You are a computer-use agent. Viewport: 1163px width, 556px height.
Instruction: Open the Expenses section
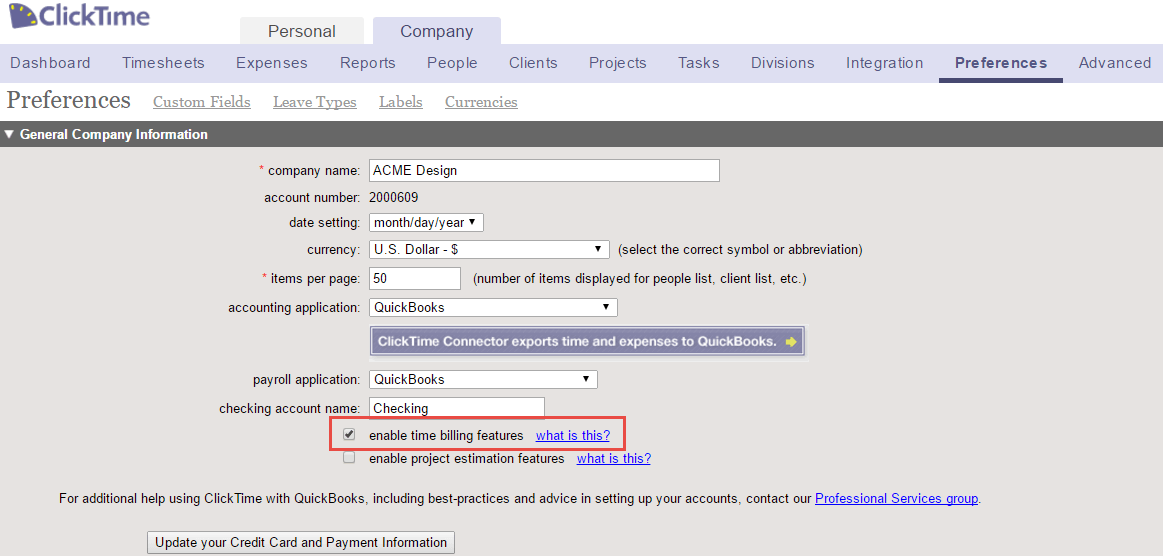(271, 63)
